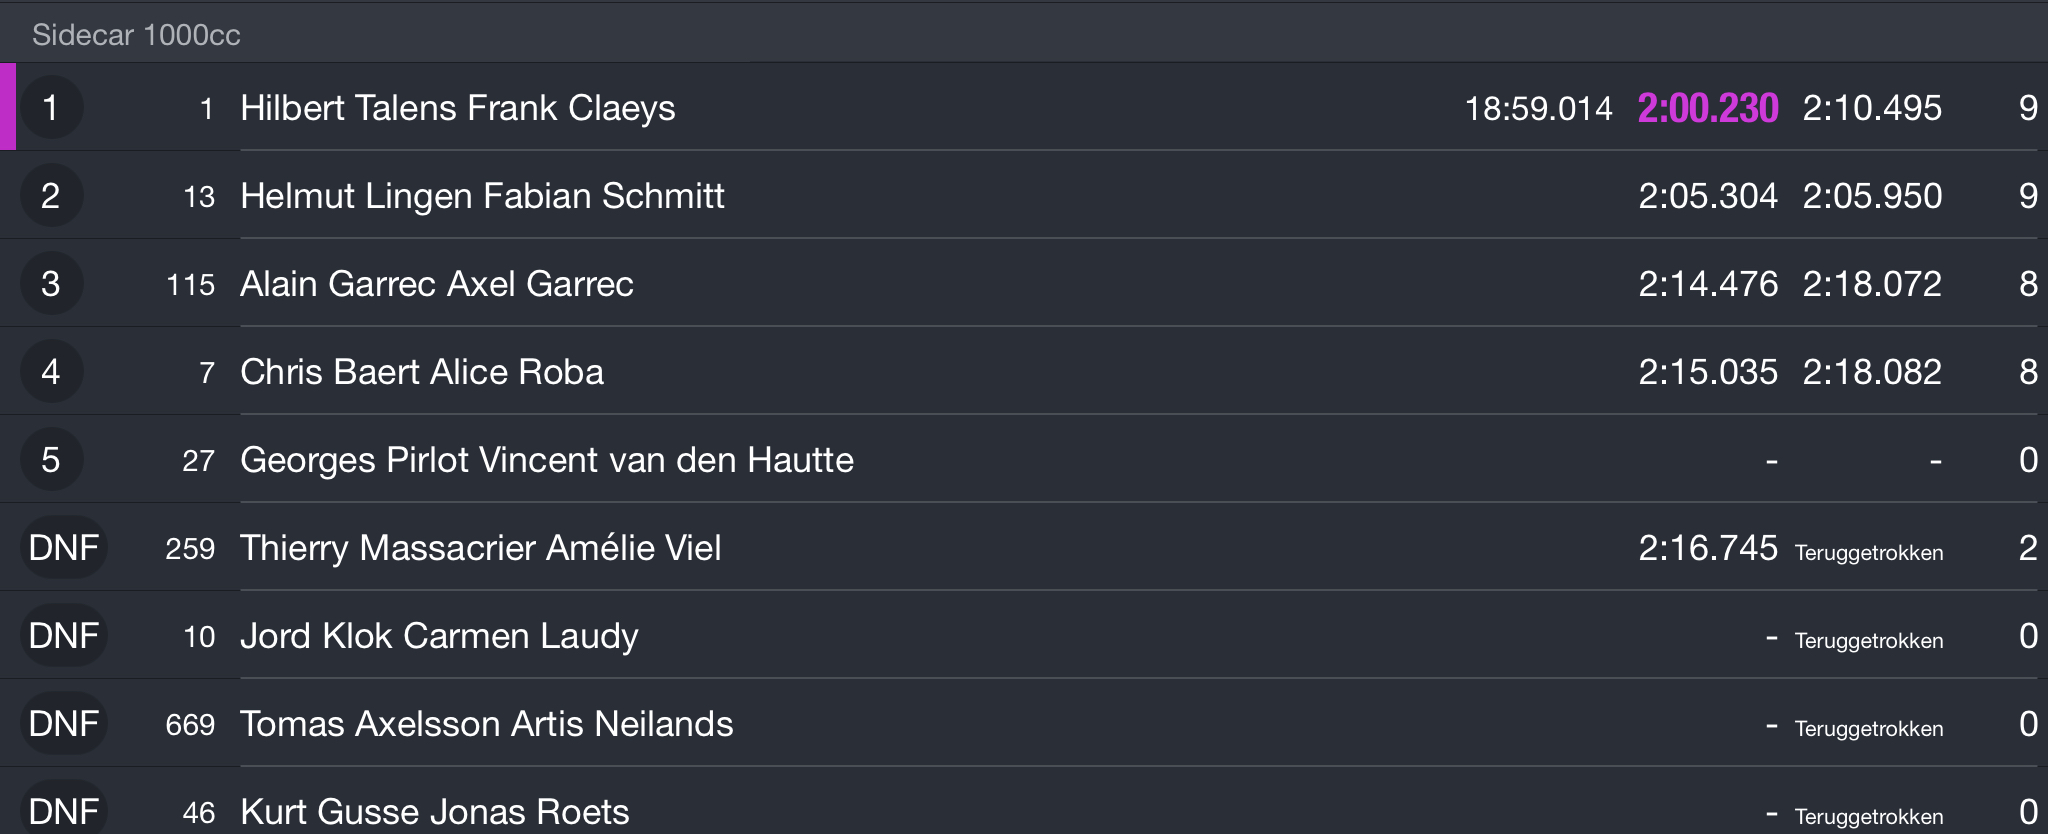The image size is (2048, 834).
Task: Select position 1 badge for Hilbert Talens
Action: click(51, 107)
